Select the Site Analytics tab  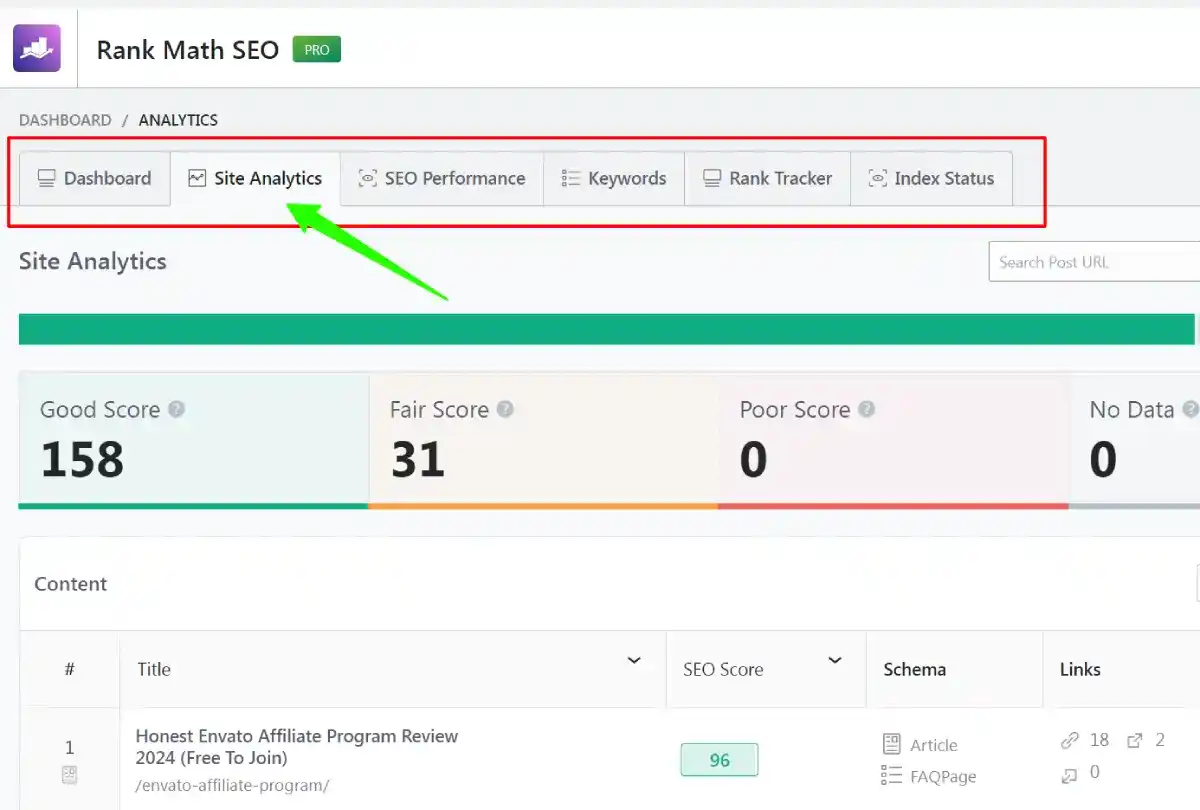coord(255,178)
